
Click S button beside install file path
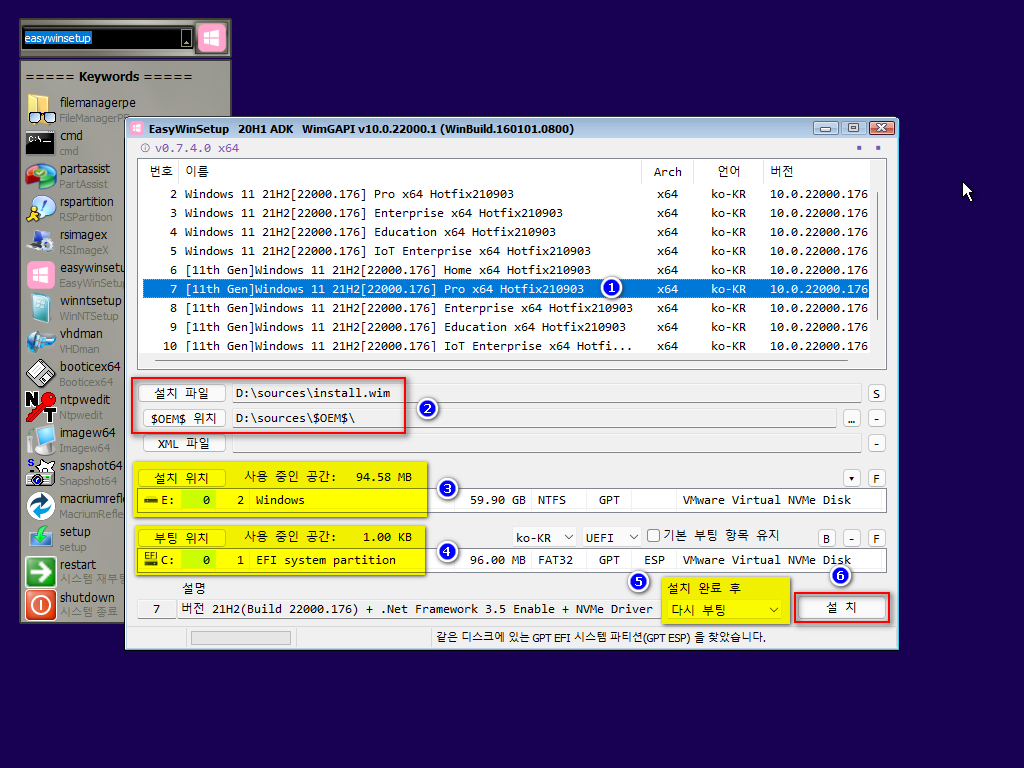coord(876,394)
